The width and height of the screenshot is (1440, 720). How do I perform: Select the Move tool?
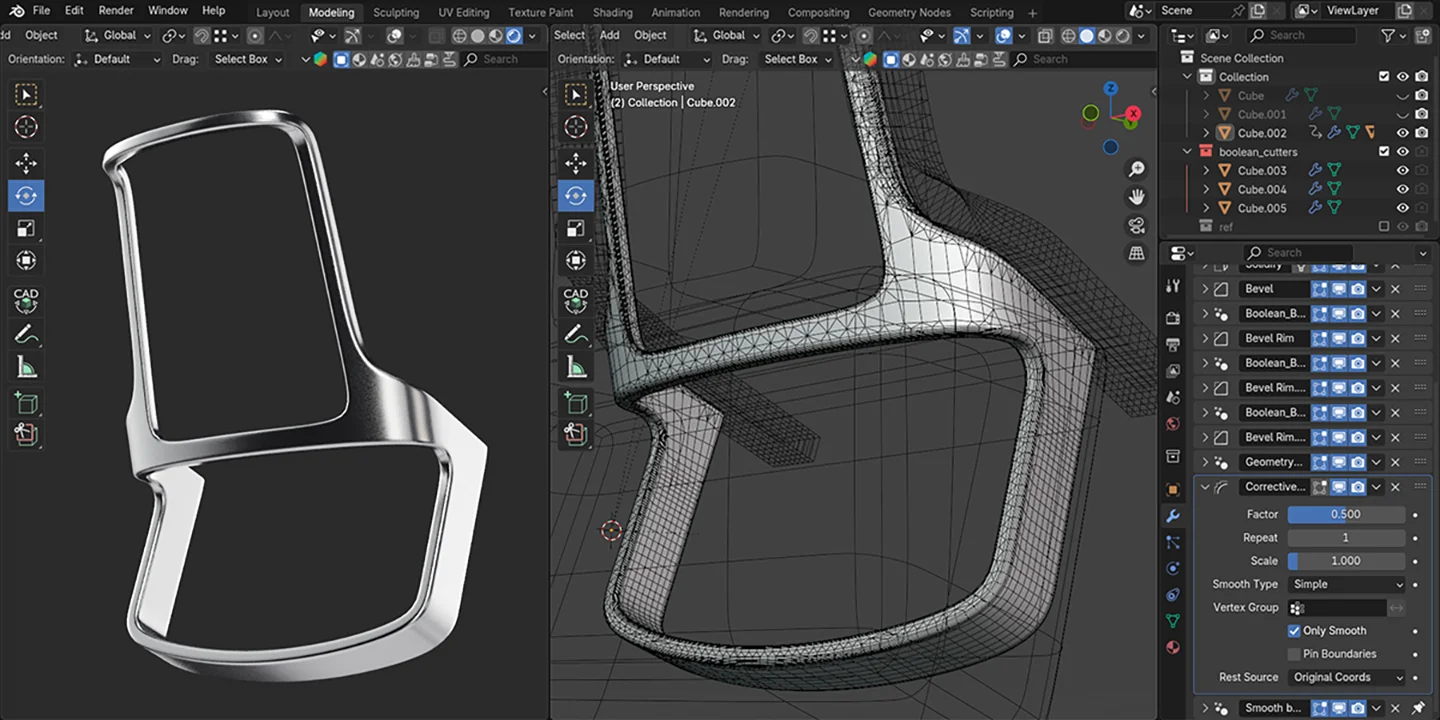click(x=26, y=163)
